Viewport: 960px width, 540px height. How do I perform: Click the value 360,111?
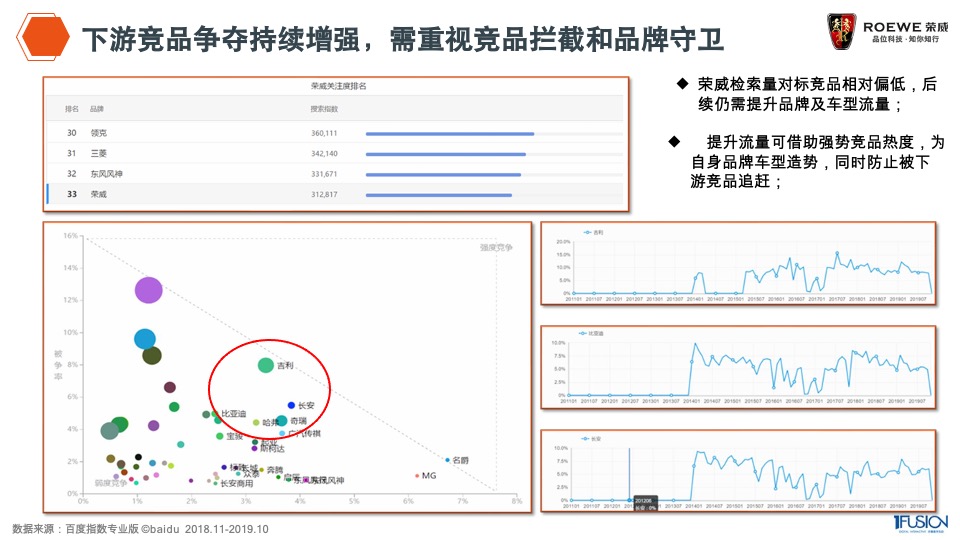pyautogui.click(x=324, y=133)
